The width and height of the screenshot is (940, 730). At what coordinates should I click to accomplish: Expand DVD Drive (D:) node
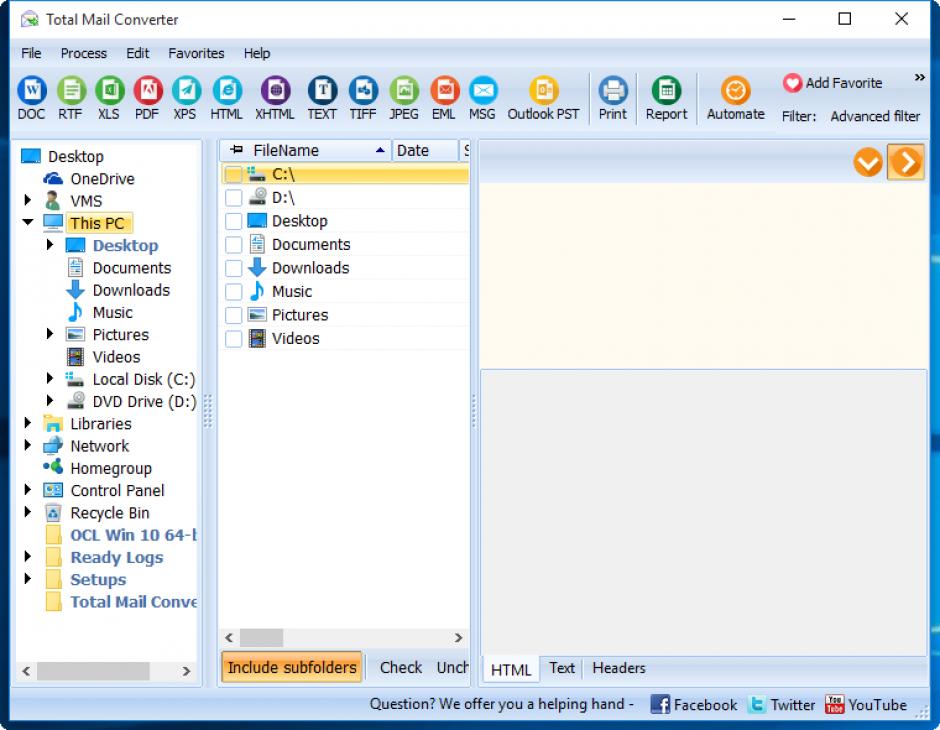pyautogui.click(x=50, y=400)
